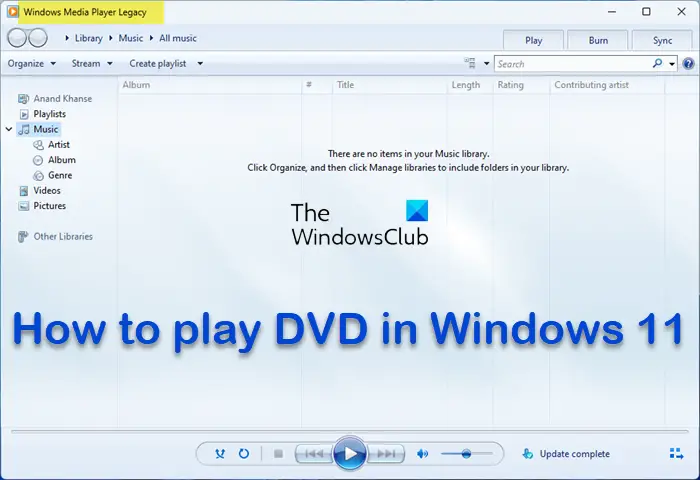Go forward with the Forward navigation button

(38, 38)
